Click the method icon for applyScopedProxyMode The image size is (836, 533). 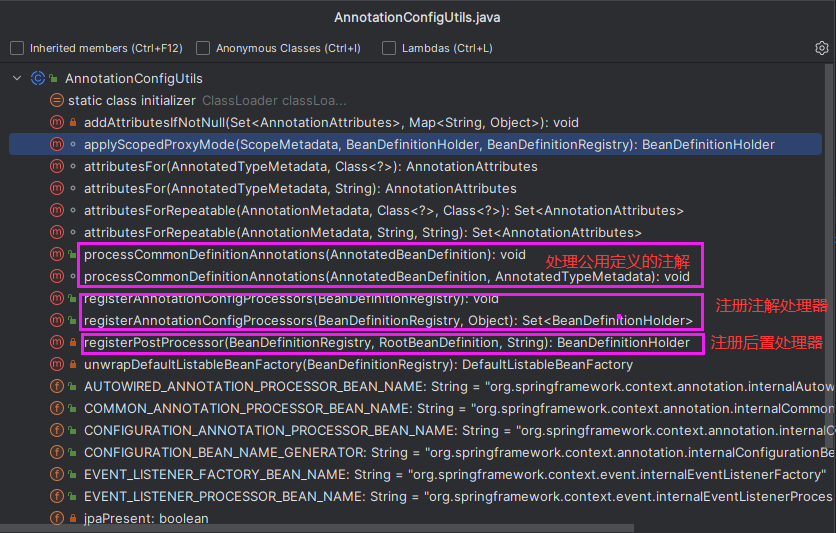57,144
